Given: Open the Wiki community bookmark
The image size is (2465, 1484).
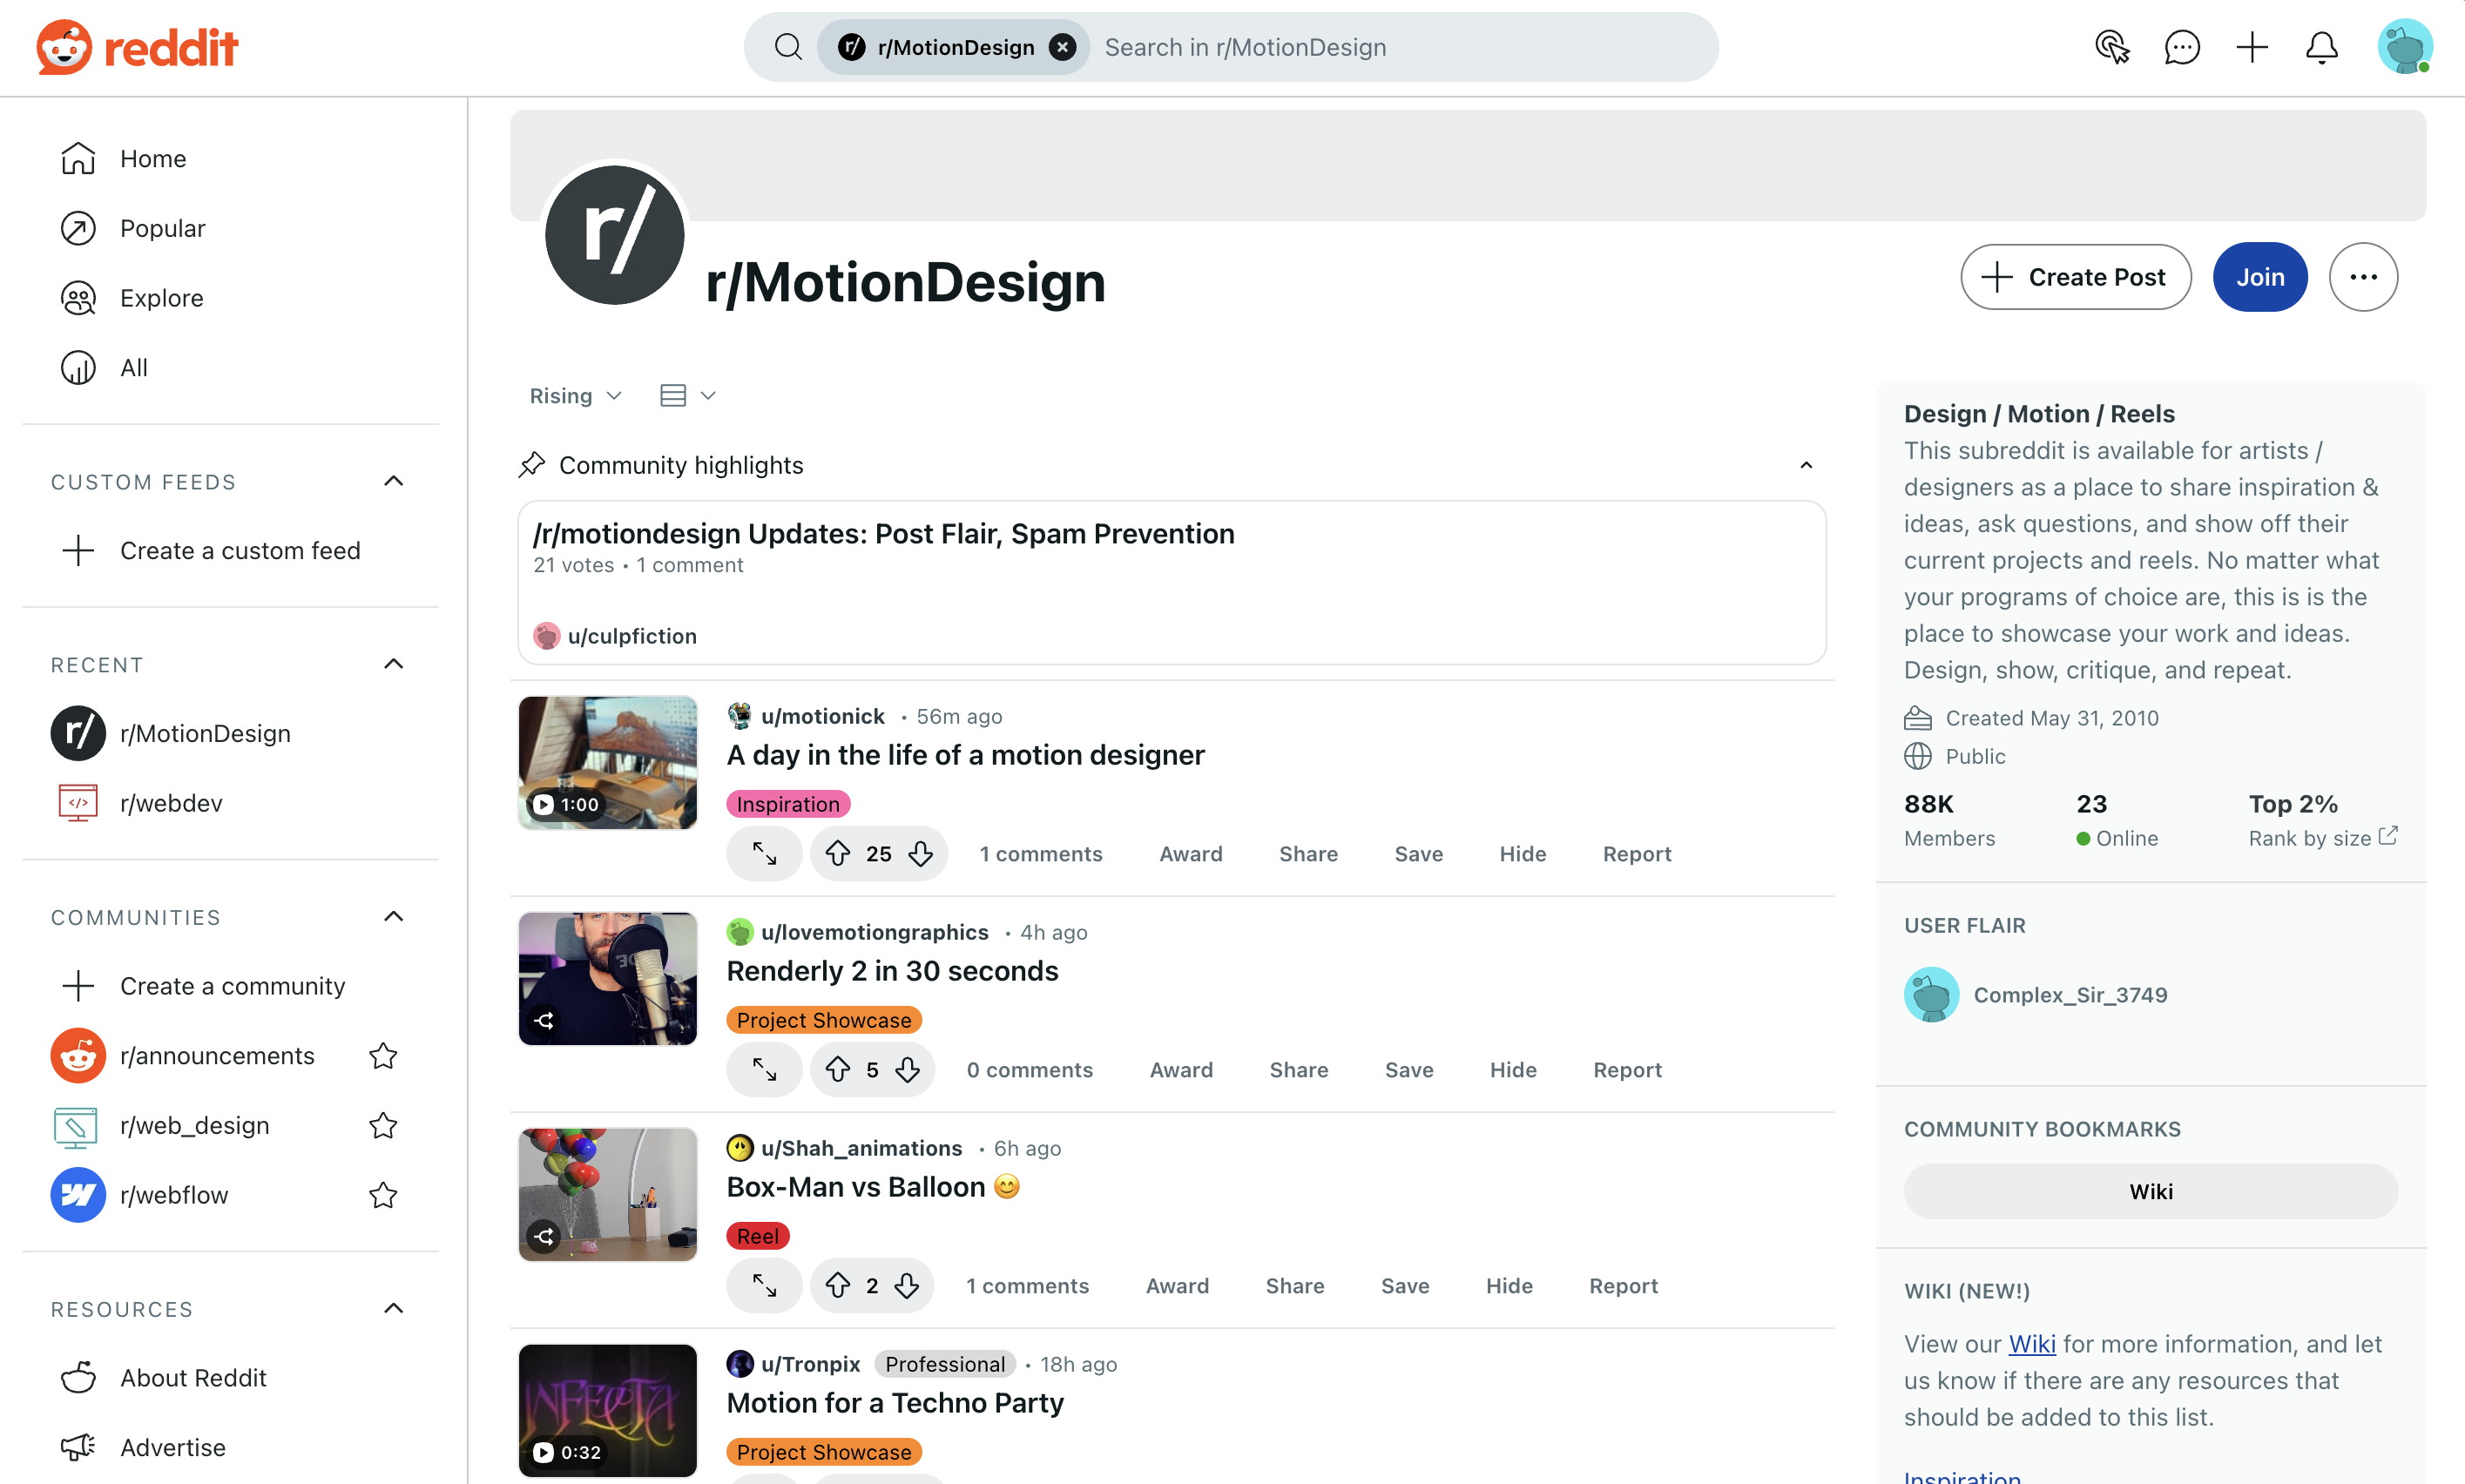Looking at the screenshot, I should (2150, 1191).
